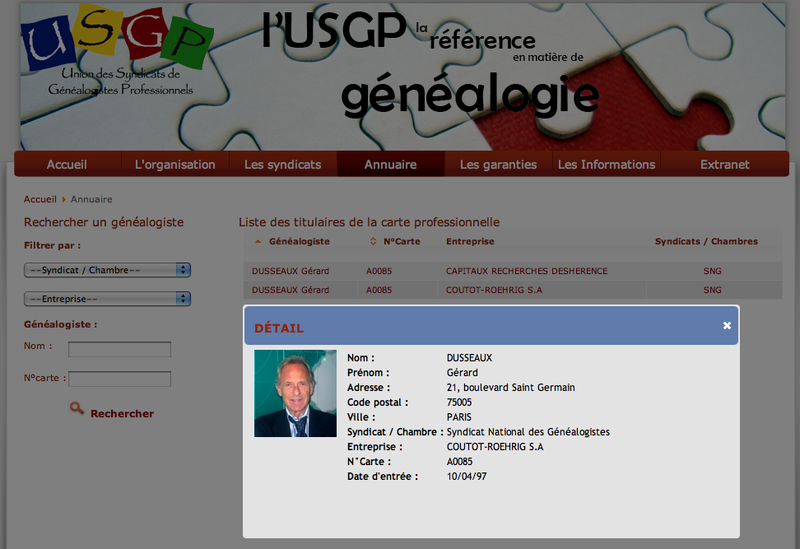Viewport: 800px width, 549px height.
Task: Open the Extranet menu item
Action: click(x=725, y=164)
